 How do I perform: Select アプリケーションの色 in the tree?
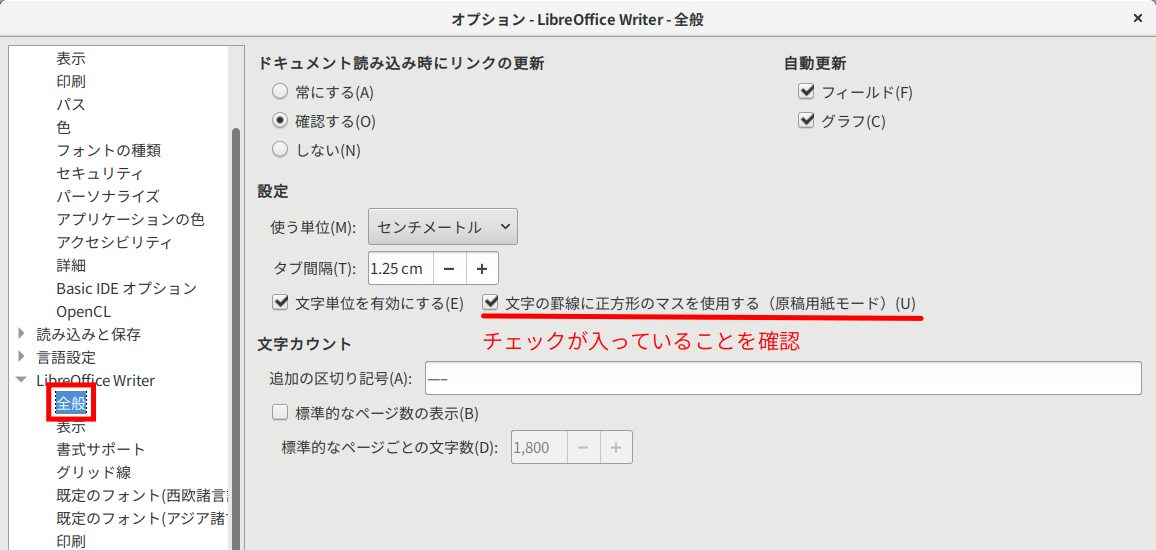130,219
